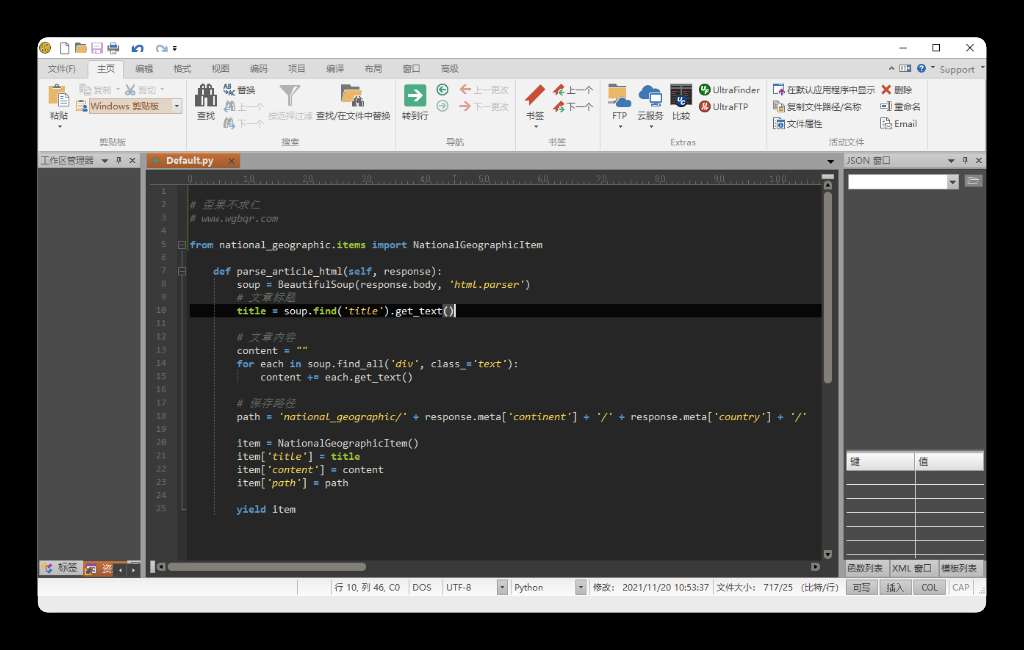
Task: Print the document with printer icon
Action: [x=114, y=48]
